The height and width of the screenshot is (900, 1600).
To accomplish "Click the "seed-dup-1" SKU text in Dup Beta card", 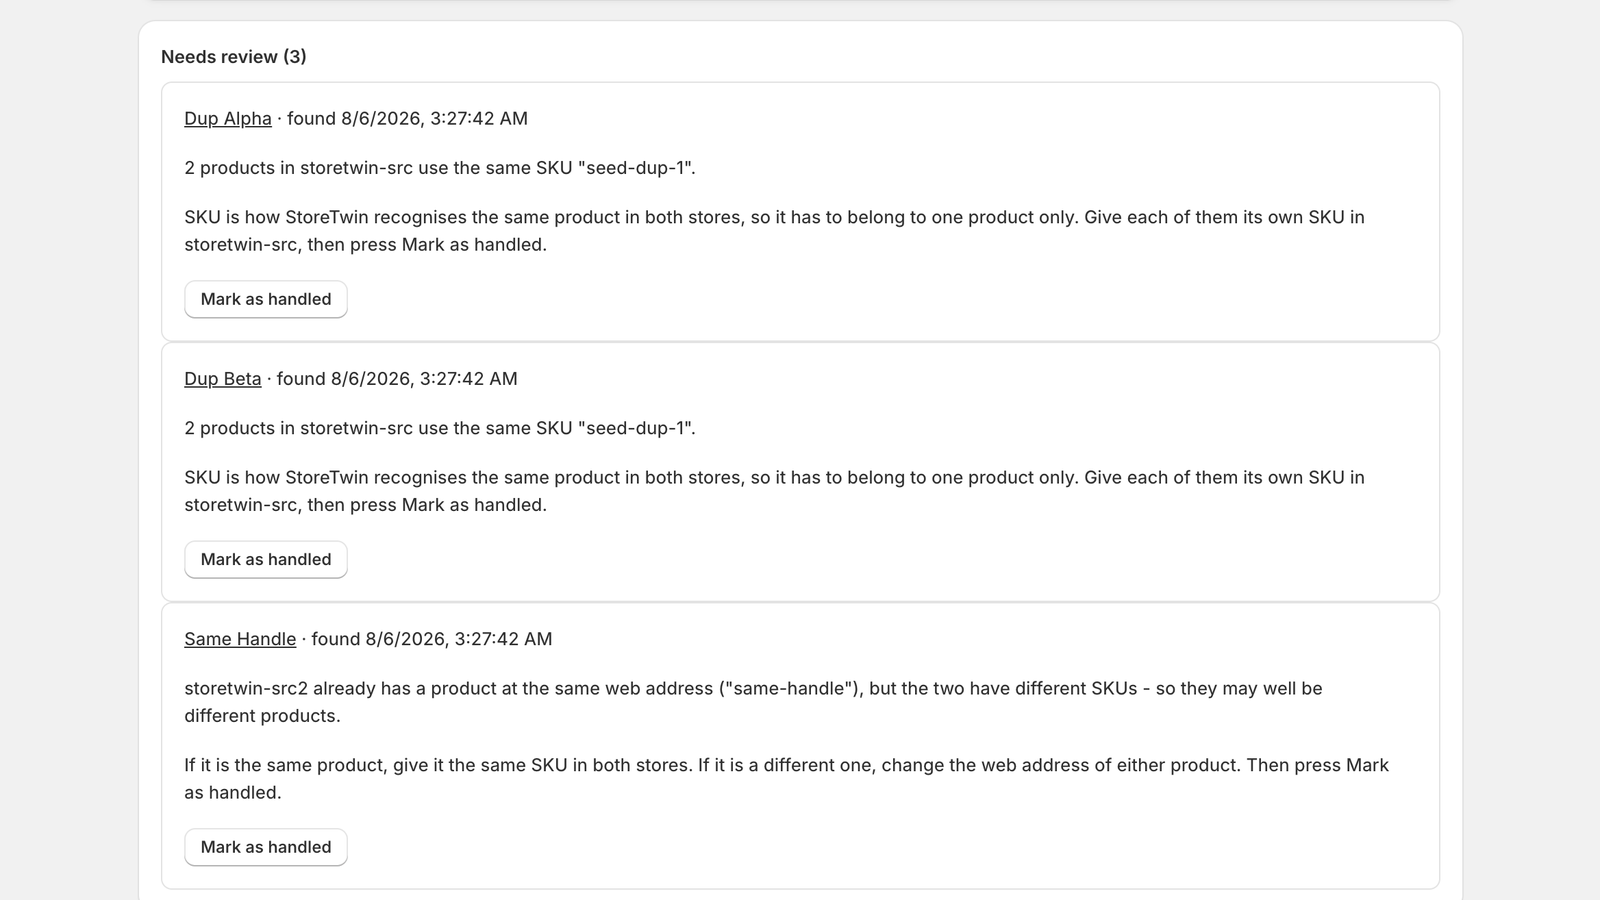I will [634, 428].
